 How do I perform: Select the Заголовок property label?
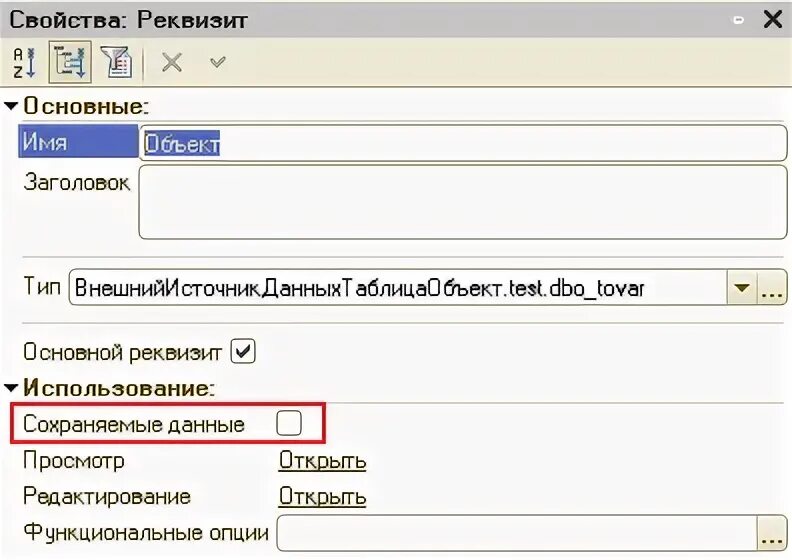pyautogui.click(x=77, y=182)
